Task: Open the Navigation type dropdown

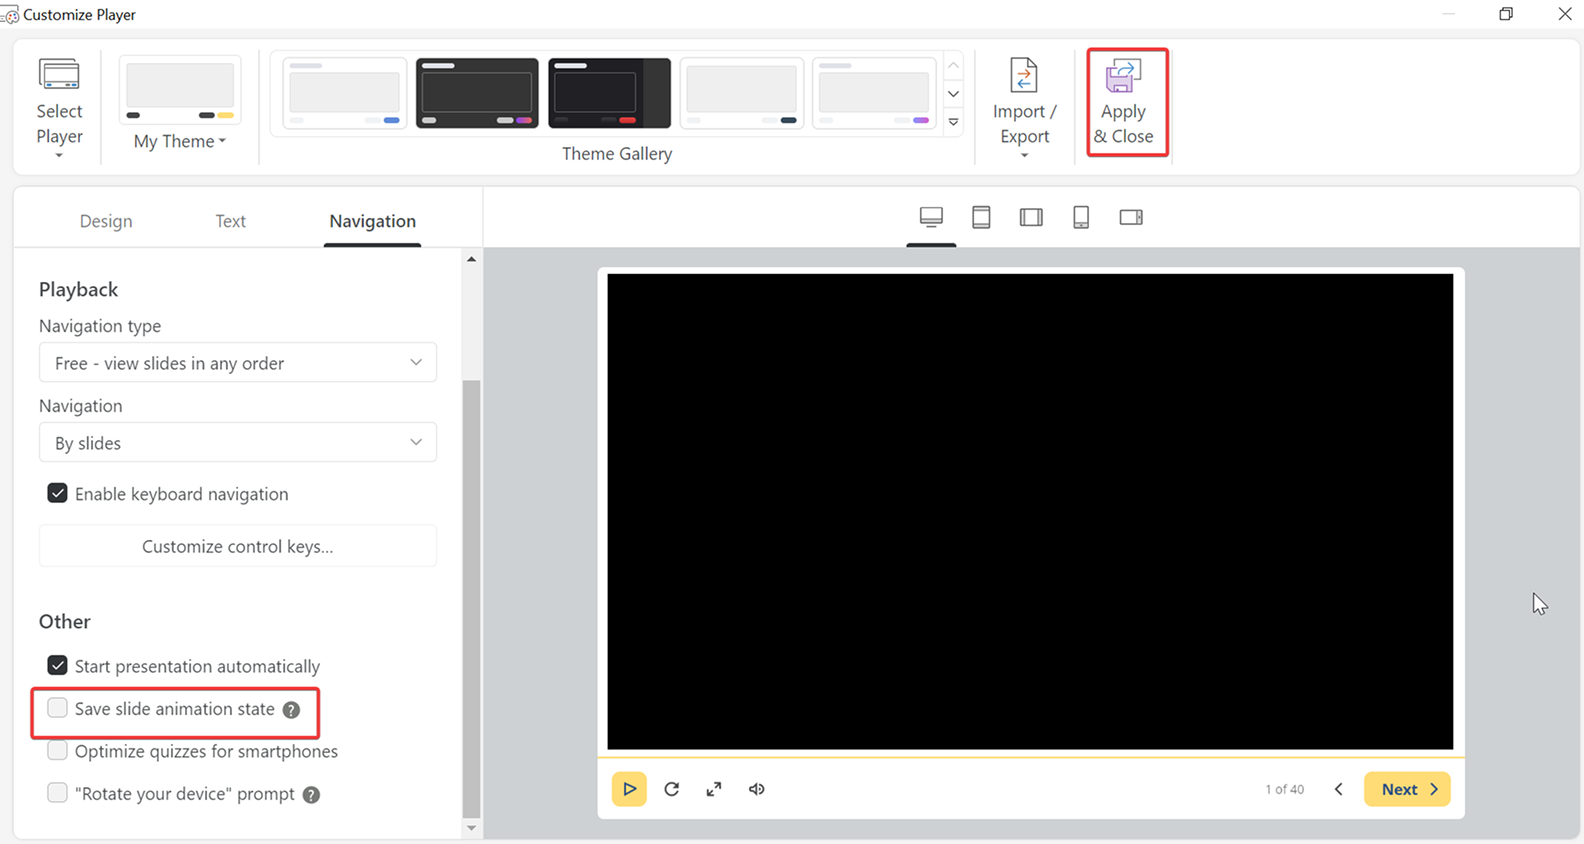Action: [238, 363]
